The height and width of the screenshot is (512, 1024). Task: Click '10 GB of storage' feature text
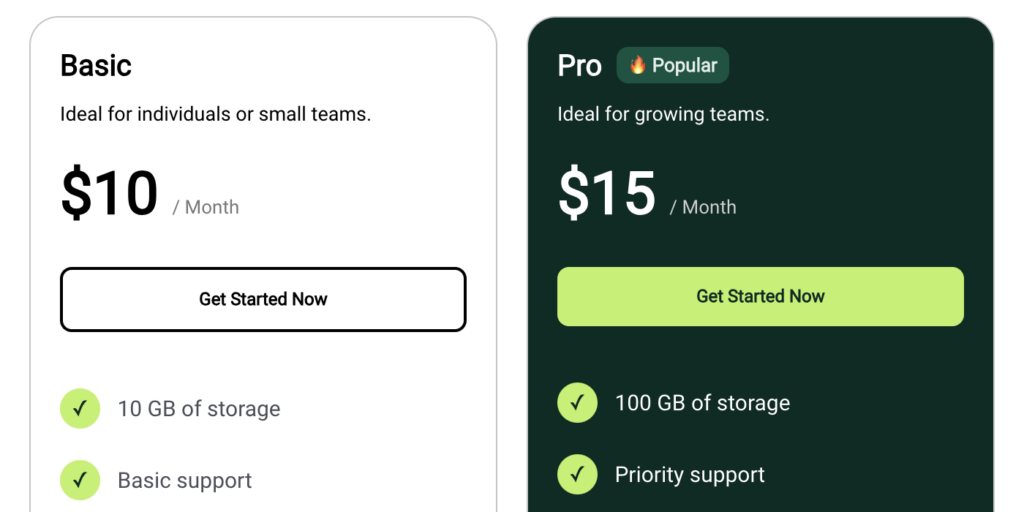(199, 408)
